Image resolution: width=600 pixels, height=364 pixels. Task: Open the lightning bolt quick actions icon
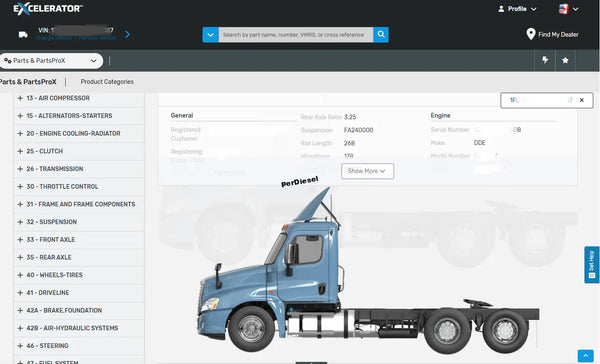tap(545, 60)
